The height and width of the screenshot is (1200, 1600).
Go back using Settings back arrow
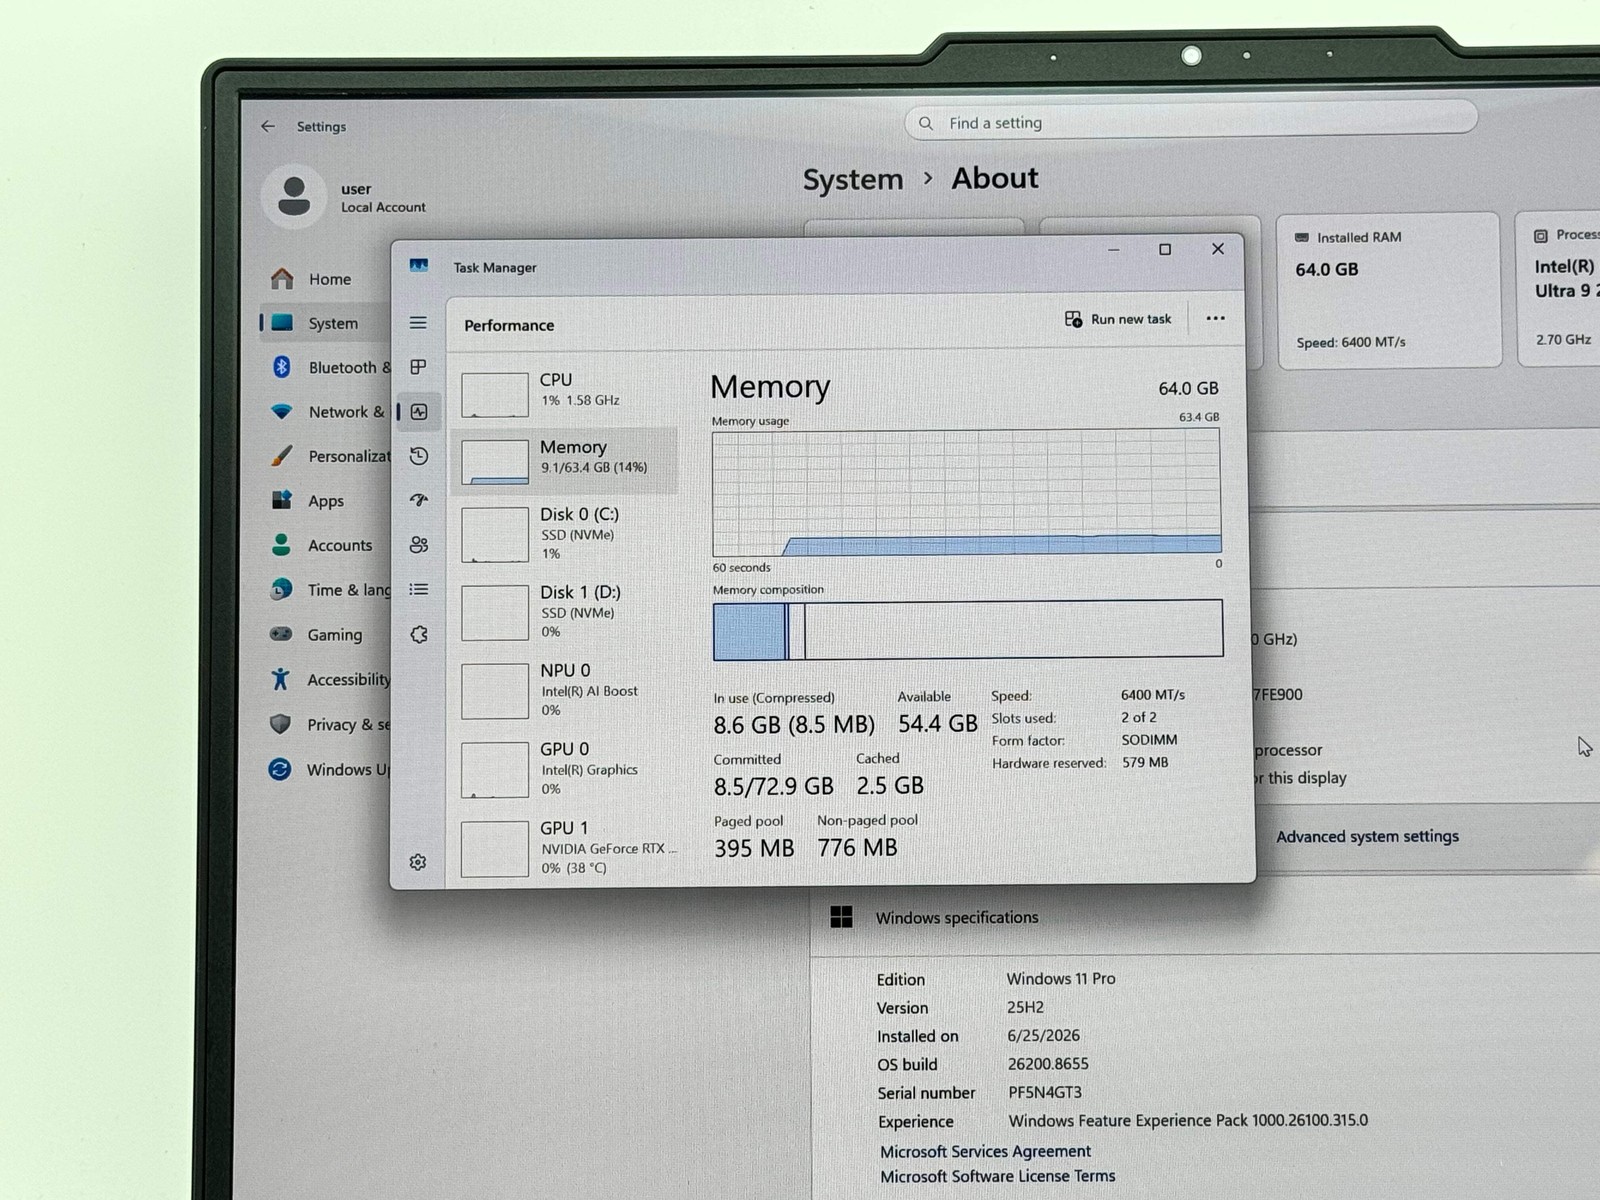point(267,126)
